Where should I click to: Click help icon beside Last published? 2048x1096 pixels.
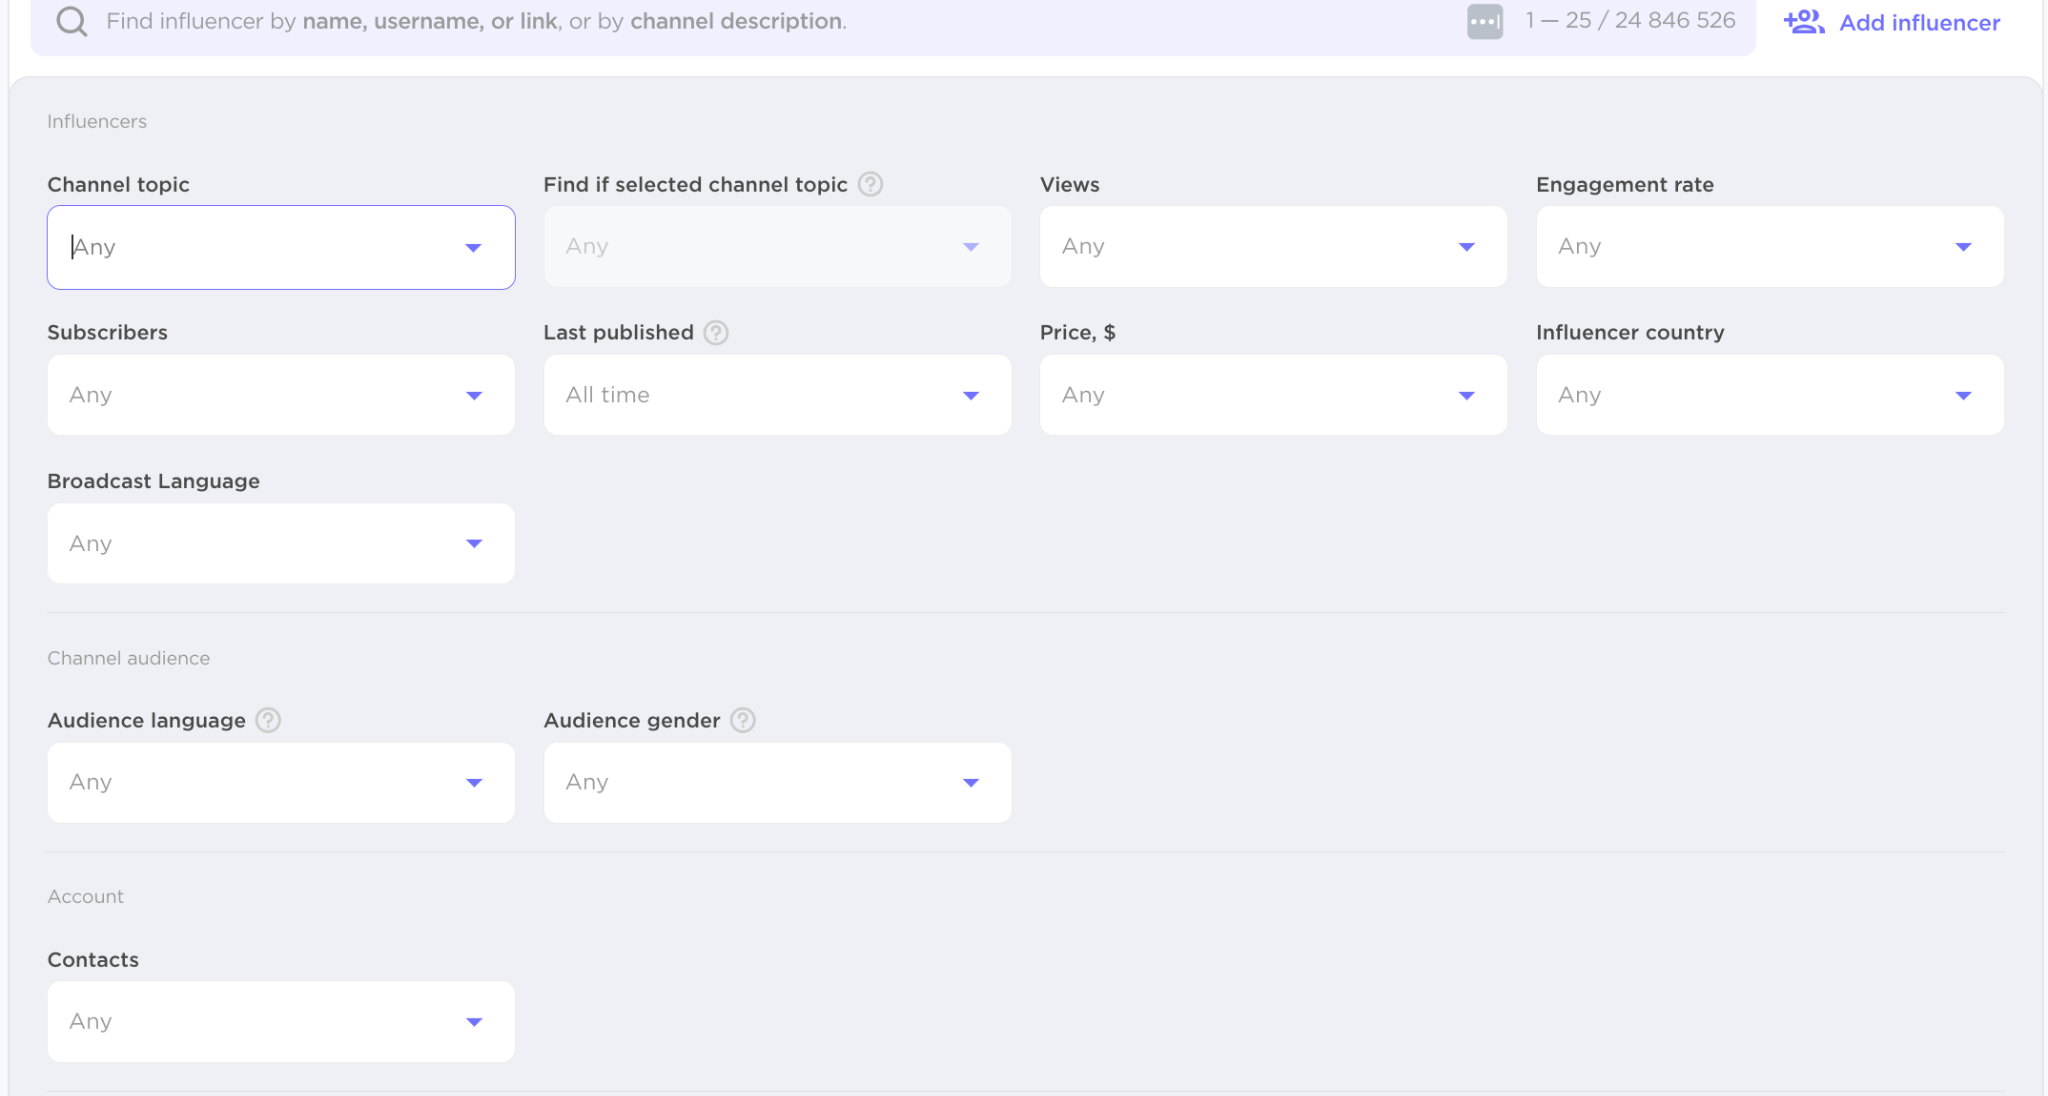click(x=716, y=332)
